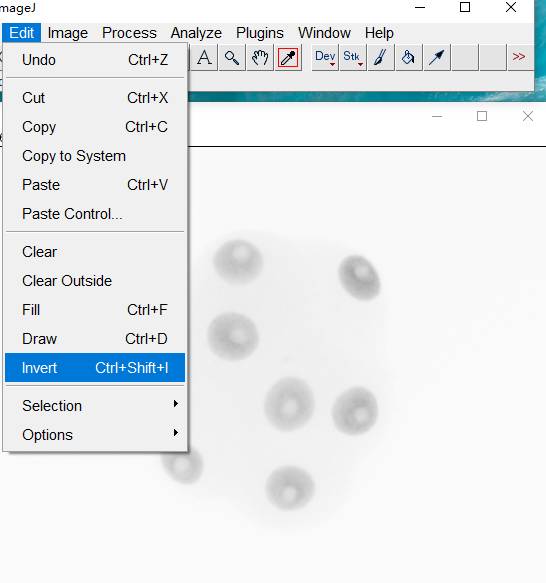Choose Invert from the Edit menu

click(x=95, y=368)
